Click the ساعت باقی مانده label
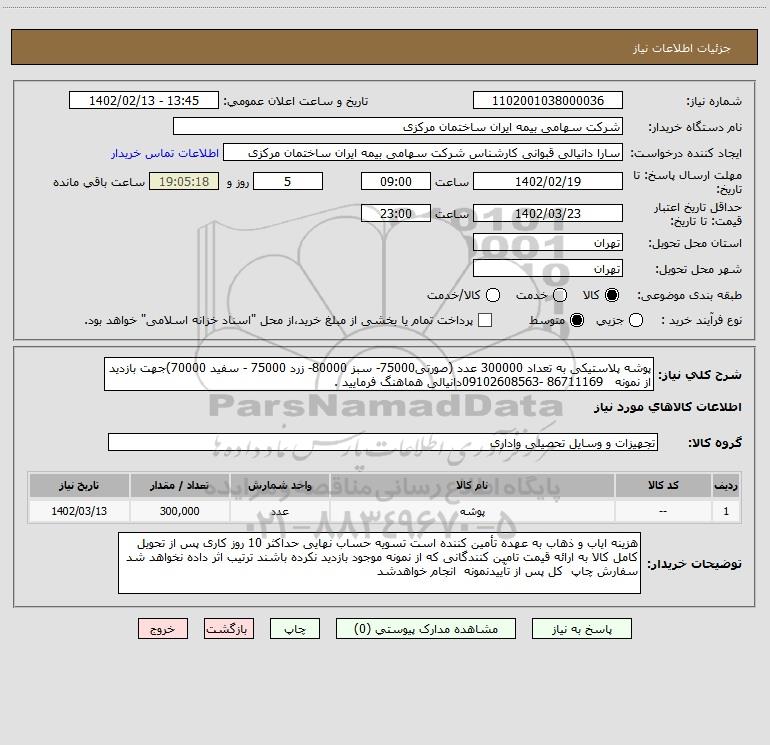This screenshot has width=770, height=745. [99, 182]
